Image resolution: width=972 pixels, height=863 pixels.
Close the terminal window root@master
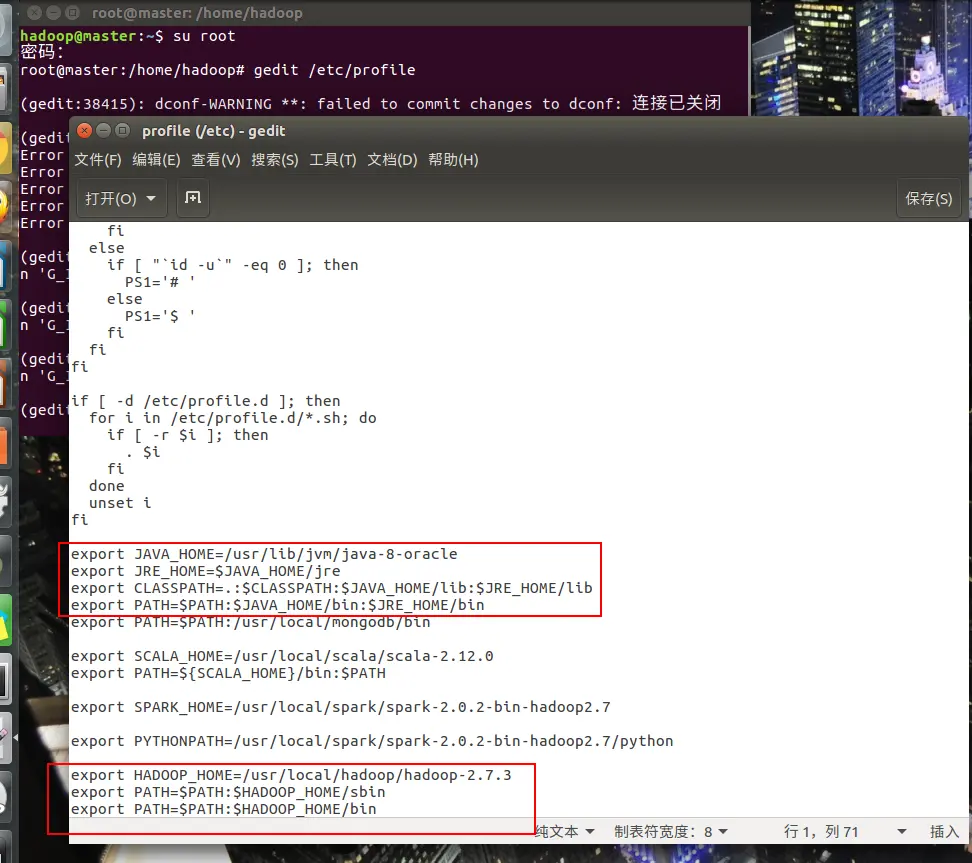[x=35, y=12]
